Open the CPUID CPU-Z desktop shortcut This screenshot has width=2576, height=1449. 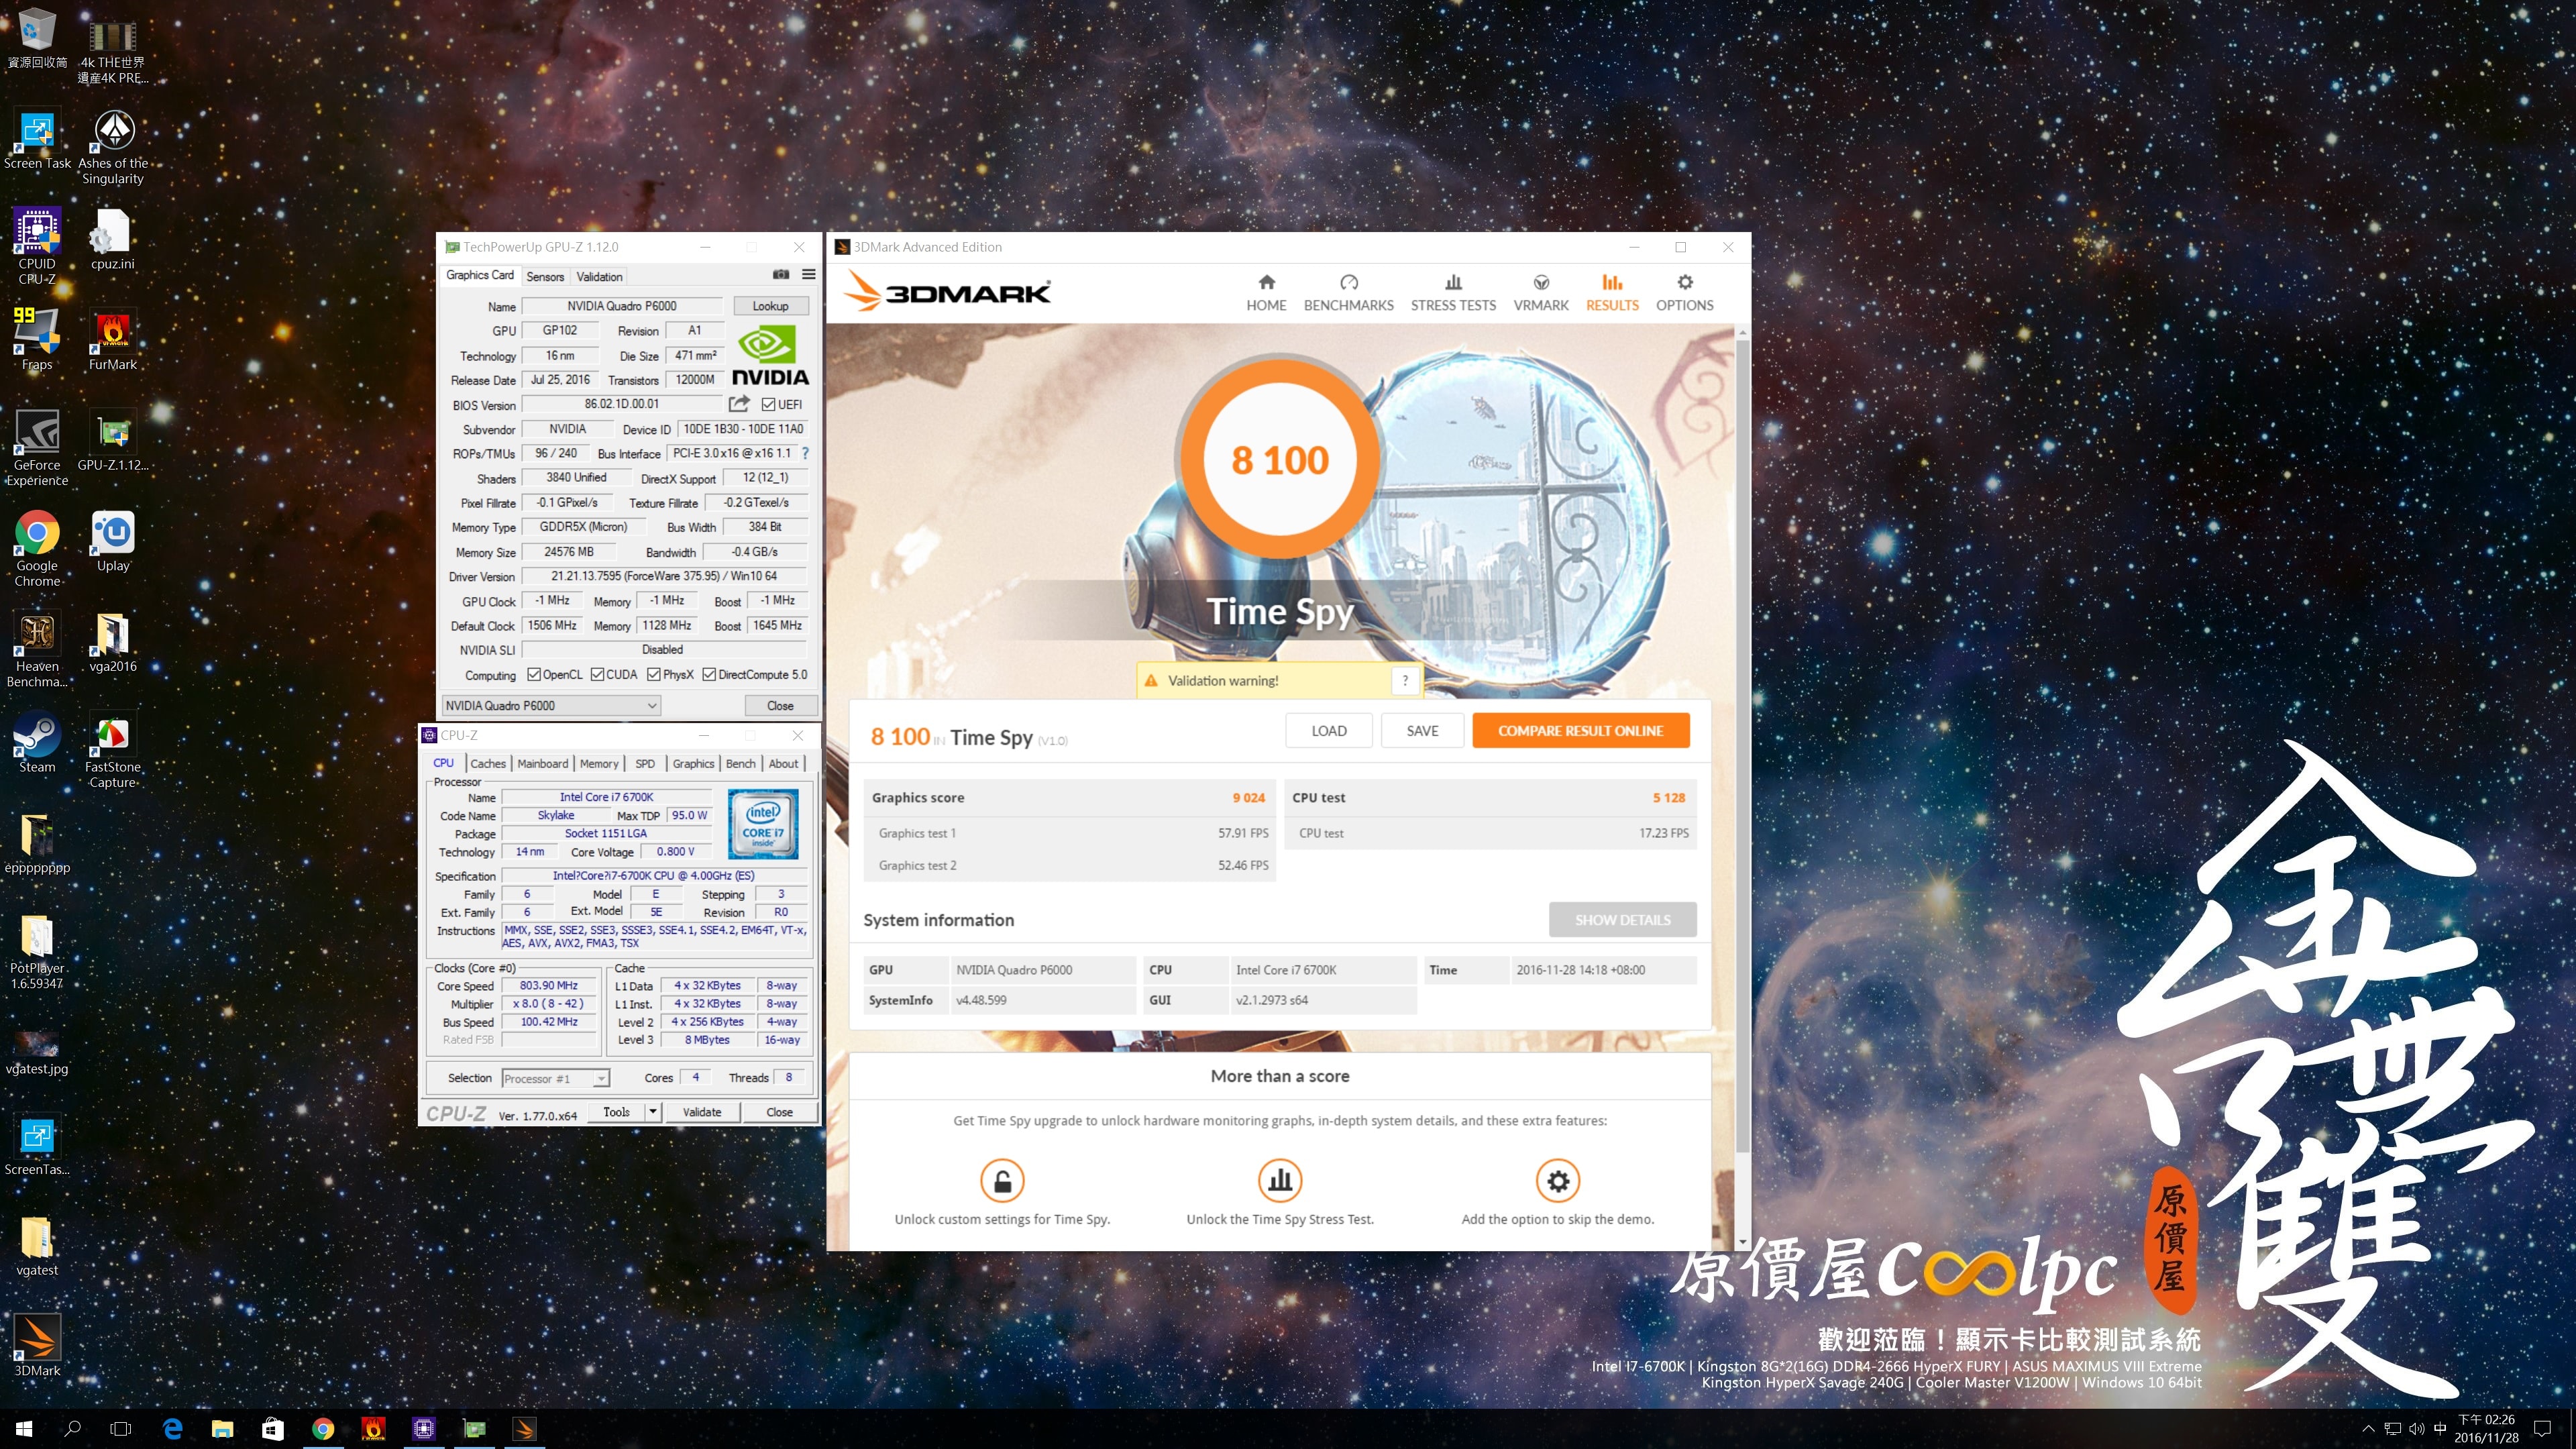click(37, 246)
